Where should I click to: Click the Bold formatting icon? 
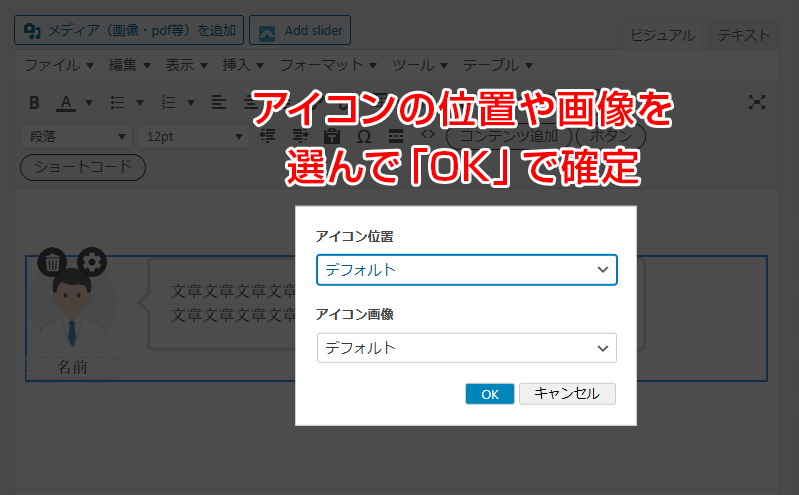[34, 102]
